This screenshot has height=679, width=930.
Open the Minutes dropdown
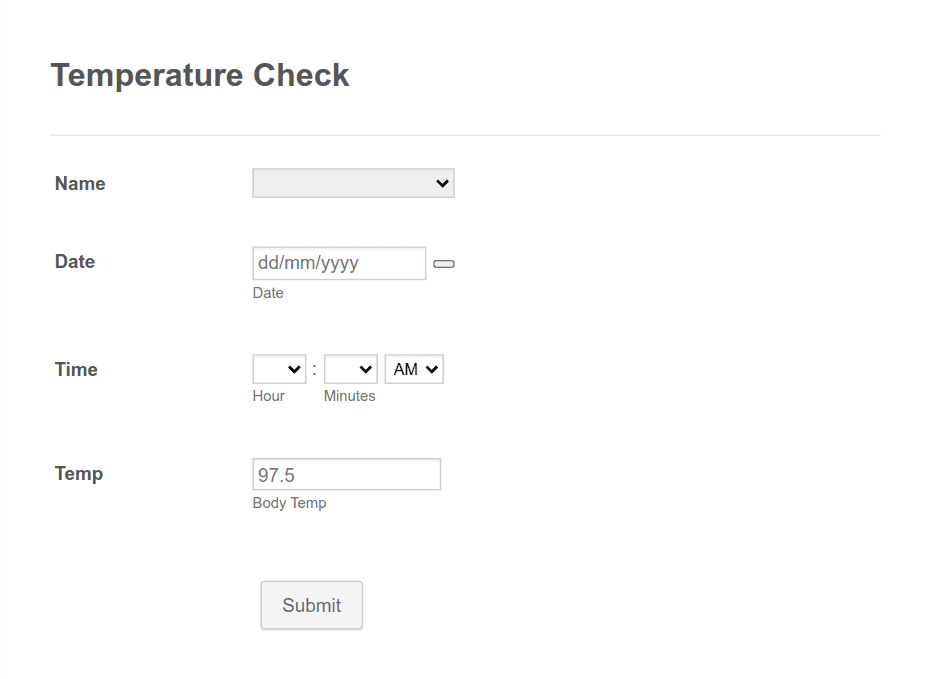(x=350, y=369)
